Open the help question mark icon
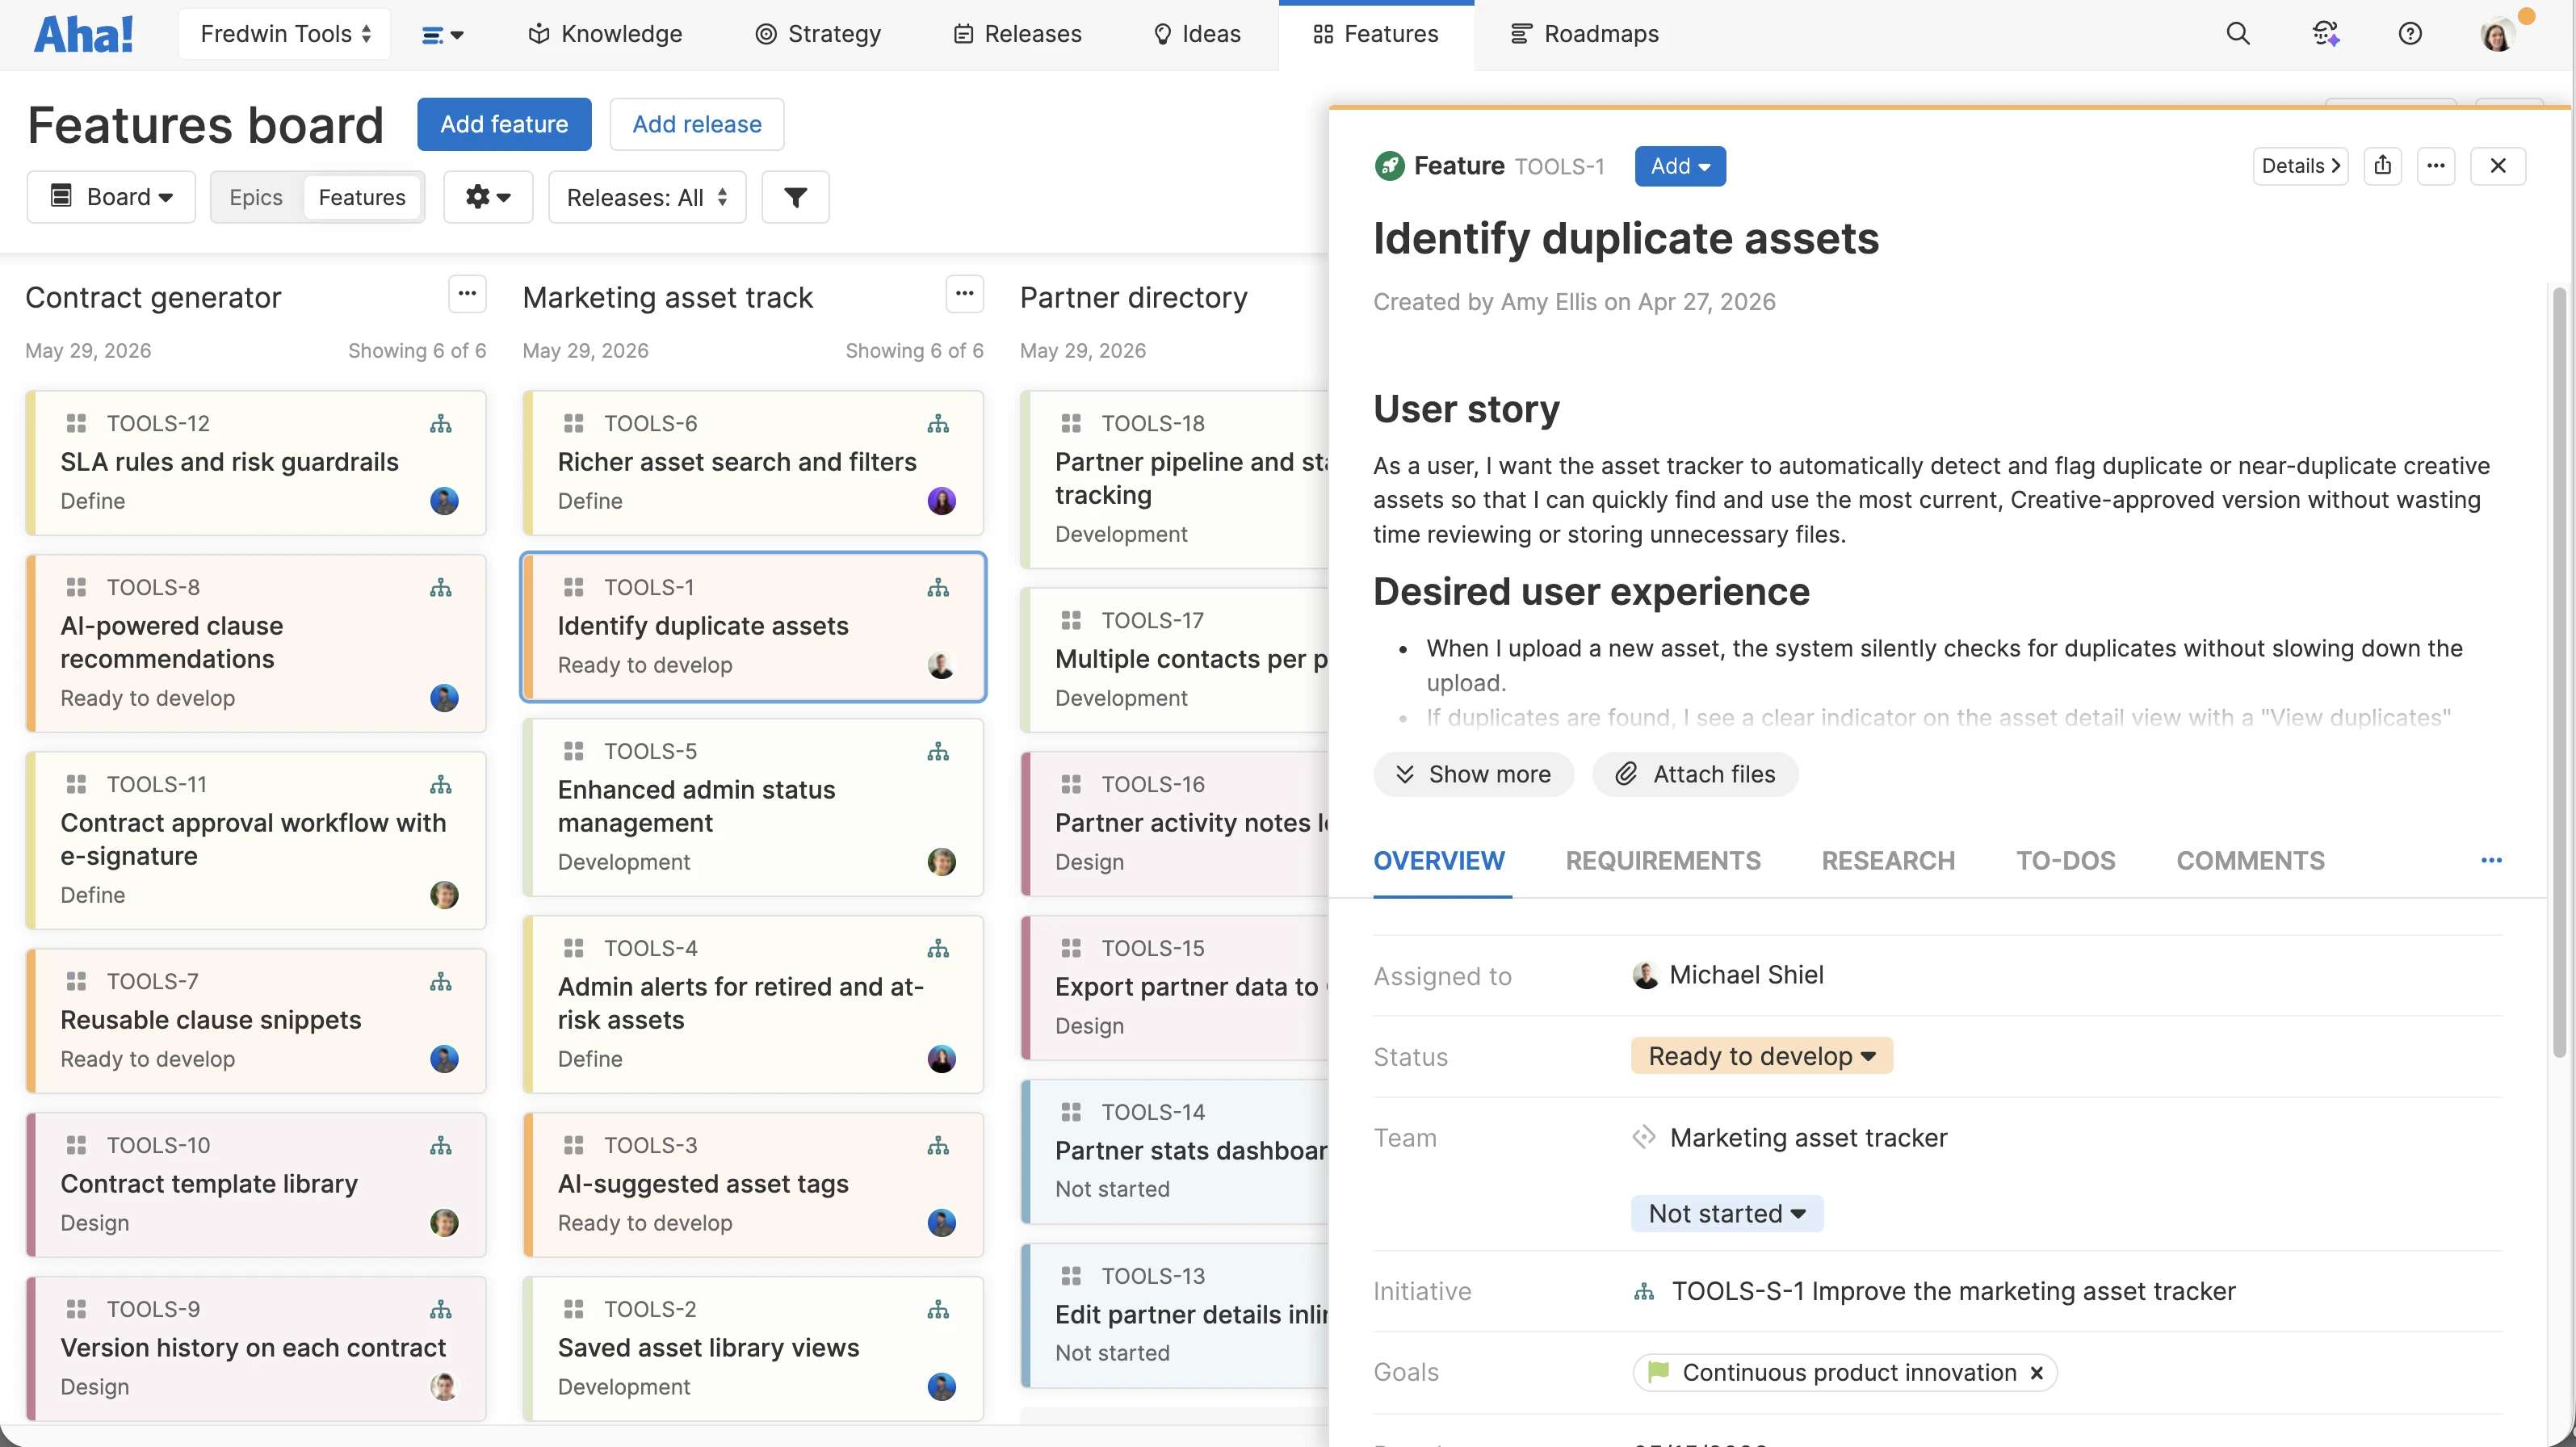 coord(2410,34)
